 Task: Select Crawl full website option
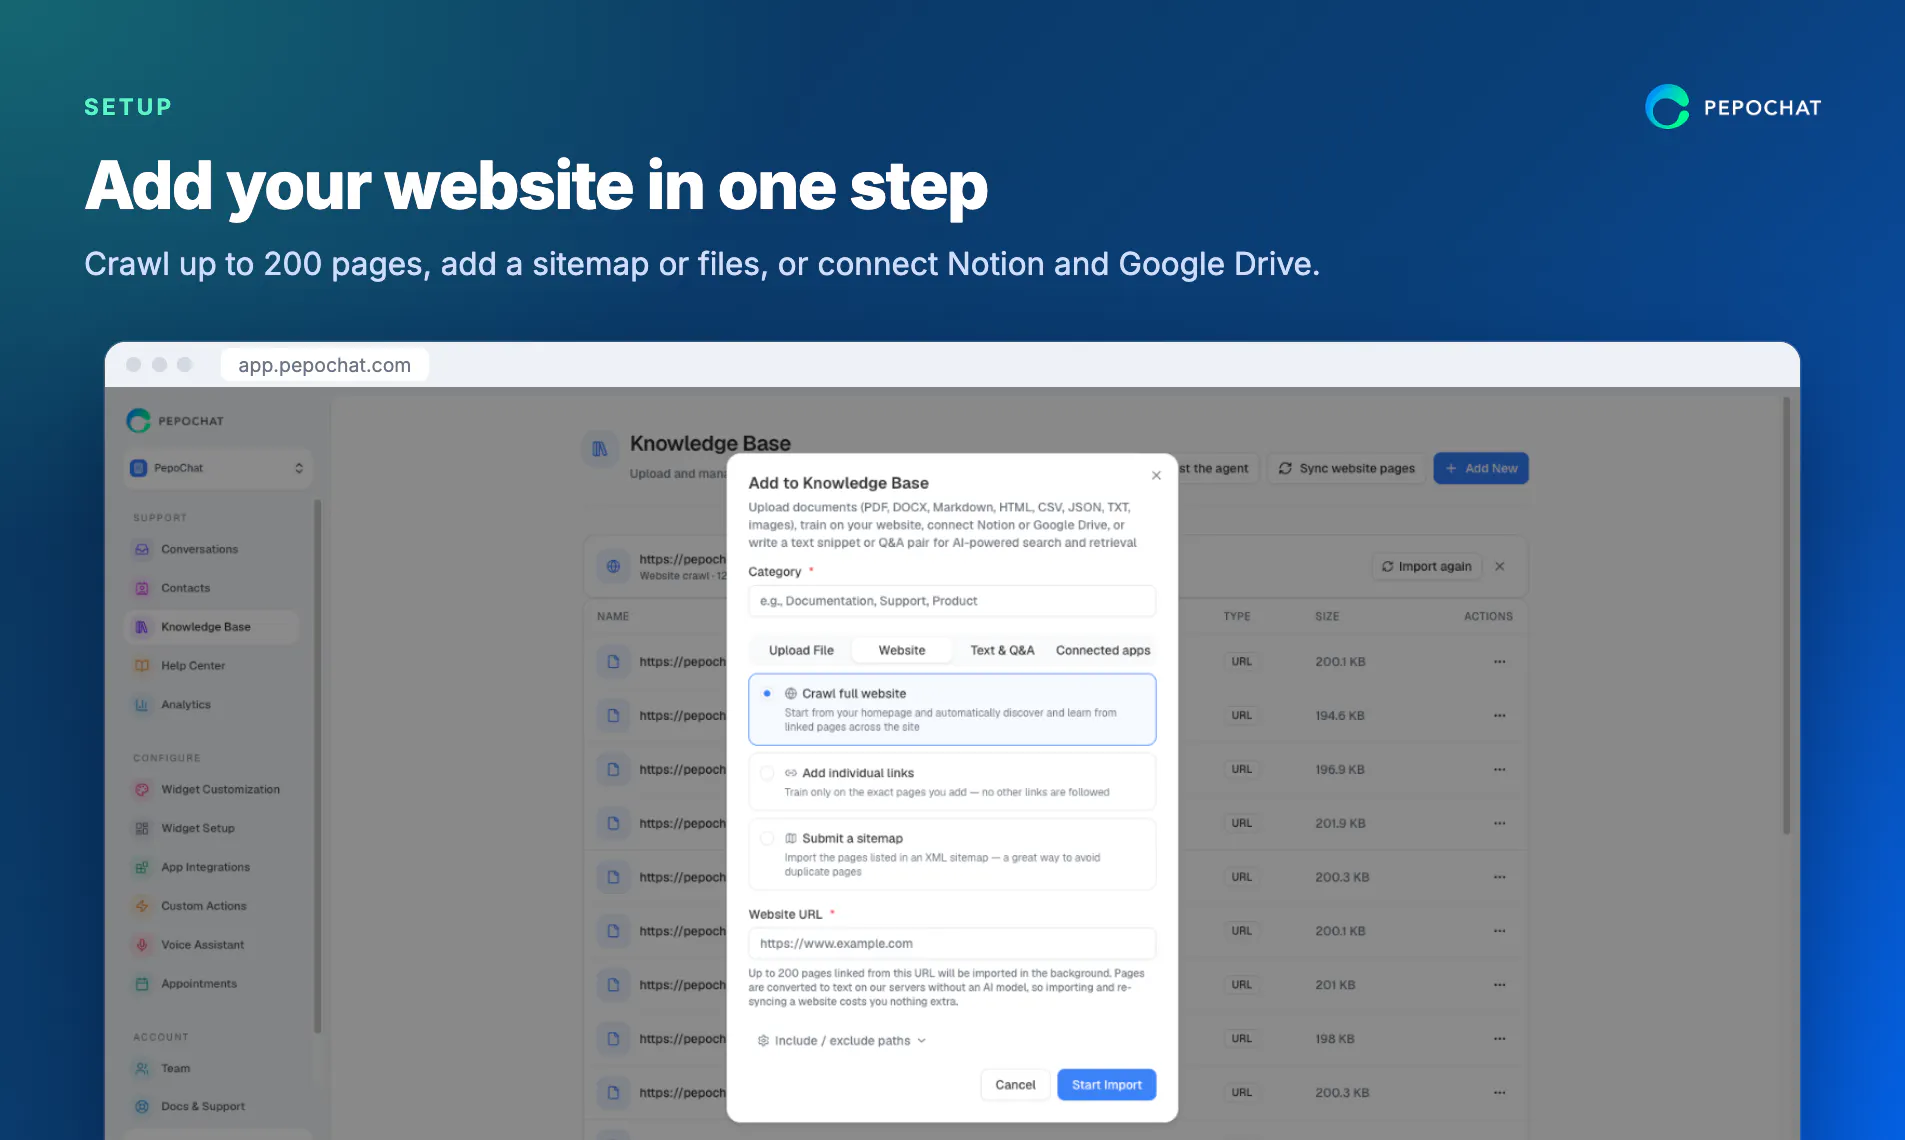tap(952, 710)
